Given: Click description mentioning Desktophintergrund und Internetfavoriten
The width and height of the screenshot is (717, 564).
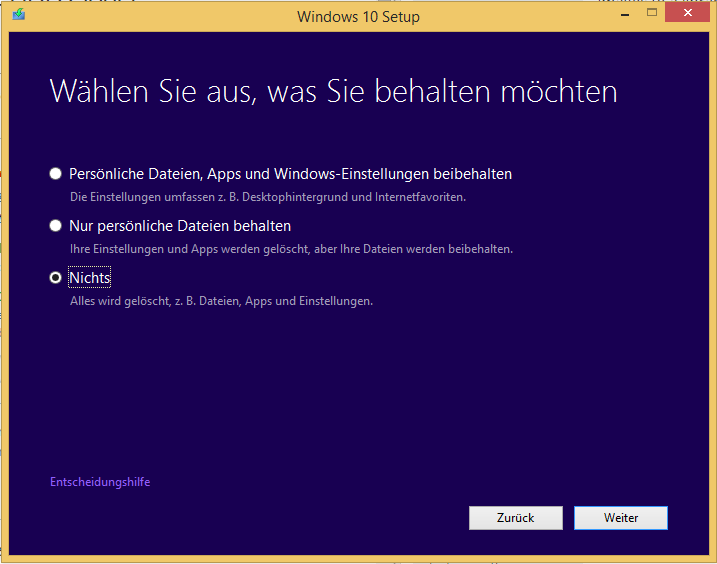Looking at the screenshot, I should (x=267, y=197).
